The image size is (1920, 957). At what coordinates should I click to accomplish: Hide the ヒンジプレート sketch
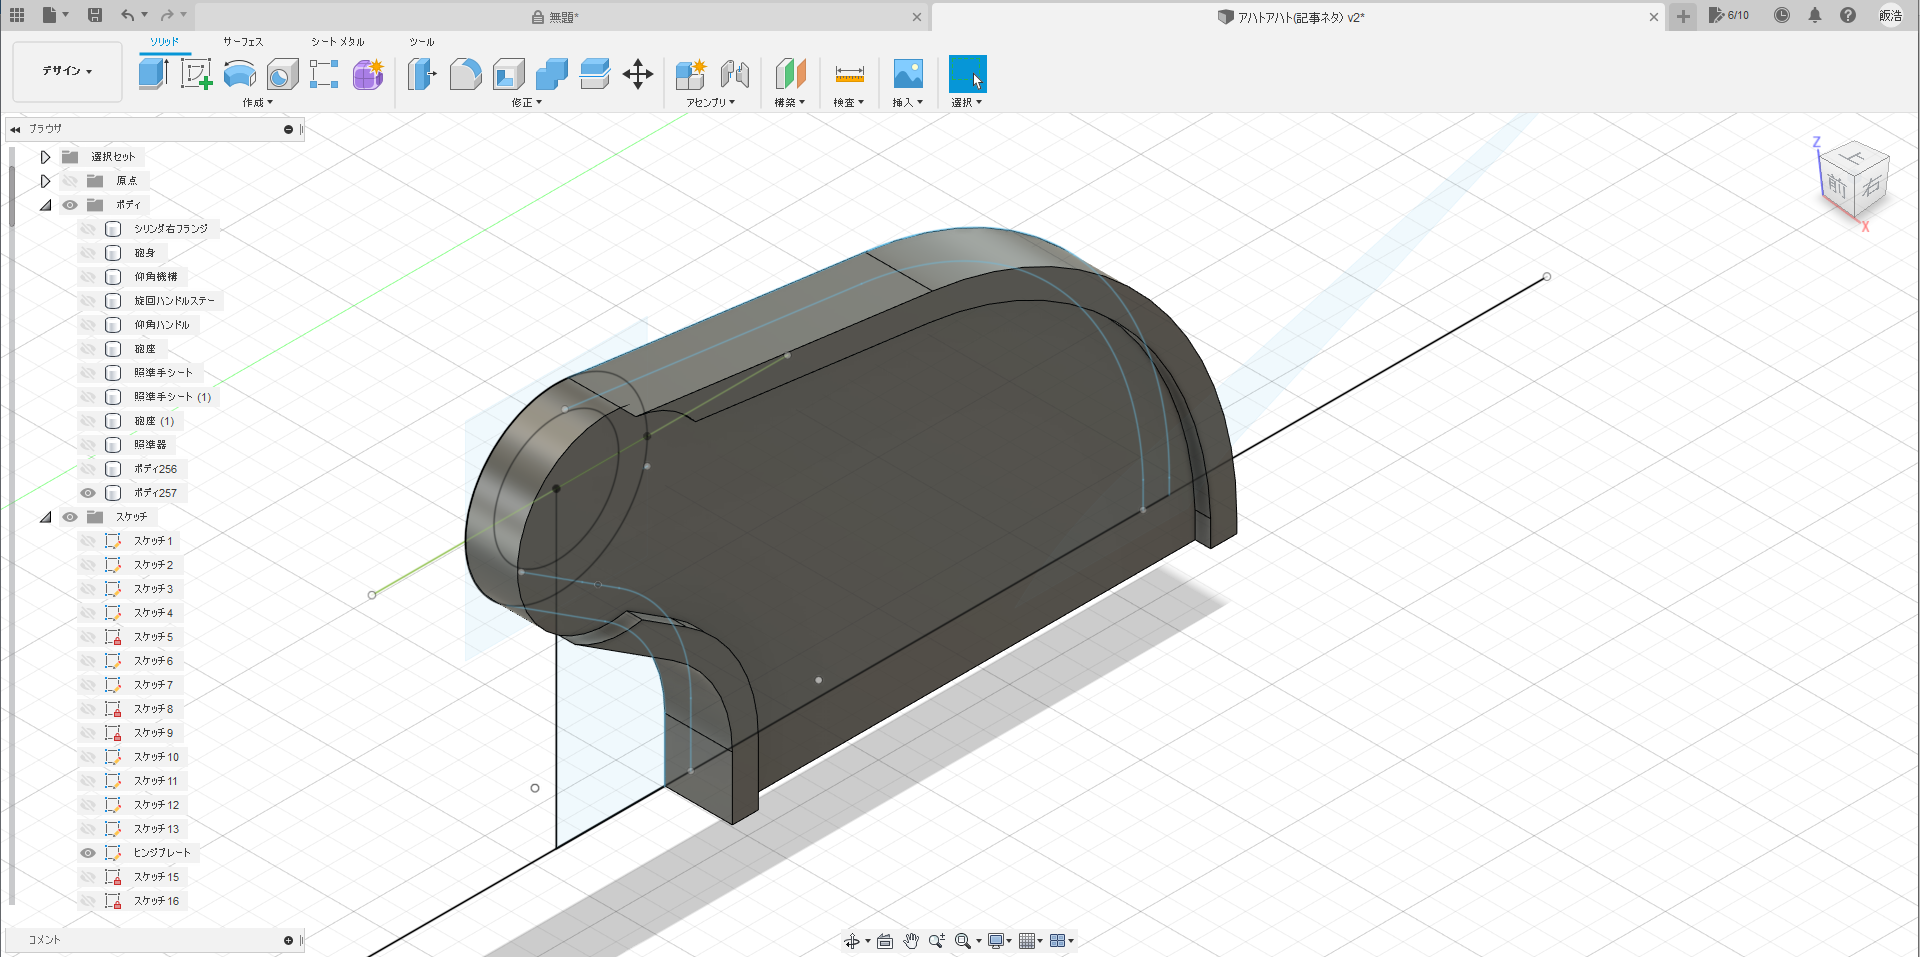88,853
